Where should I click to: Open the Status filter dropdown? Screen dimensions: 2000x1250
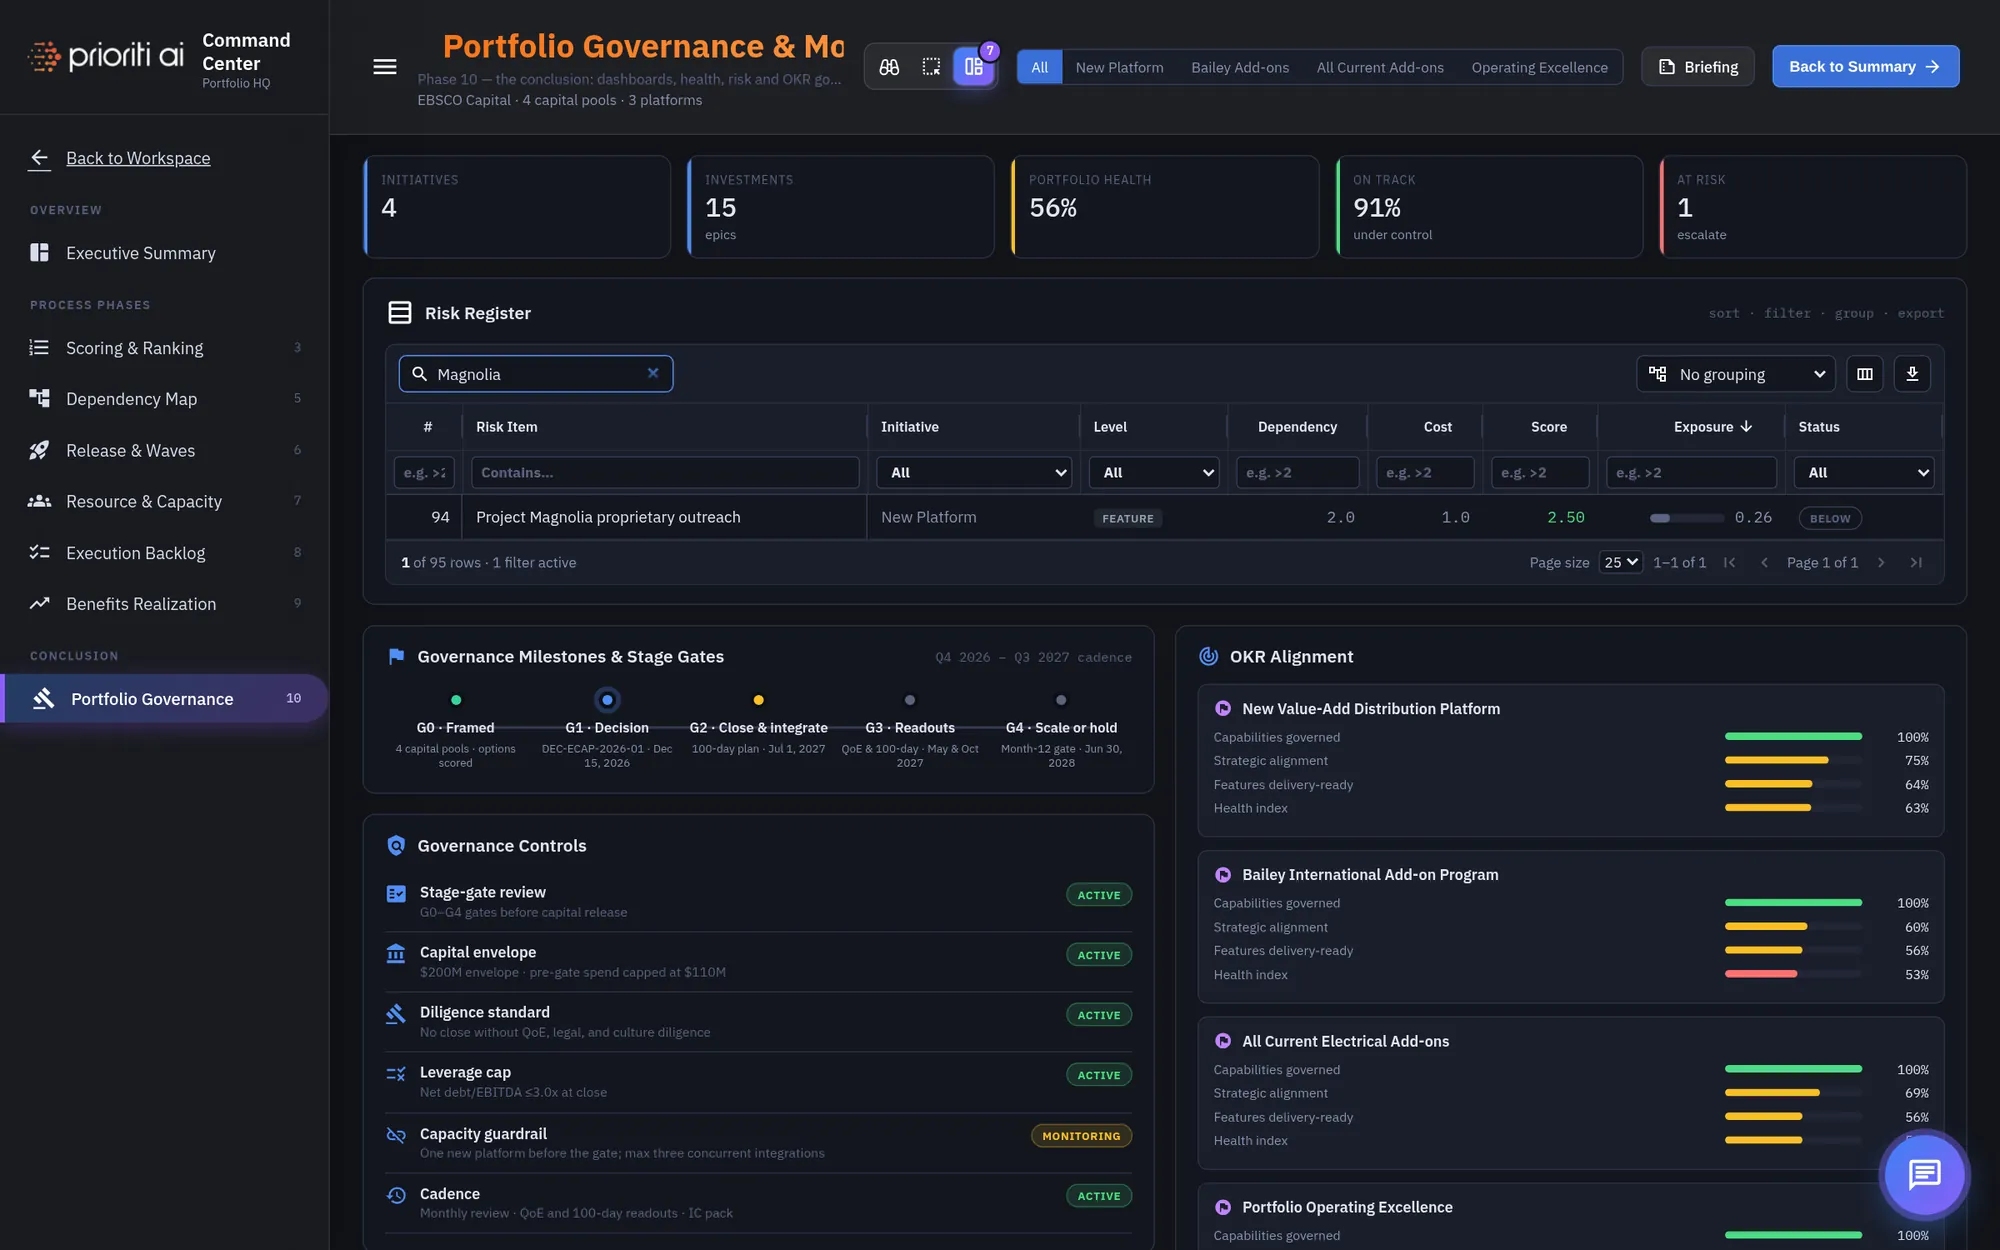pos(1864,472)
